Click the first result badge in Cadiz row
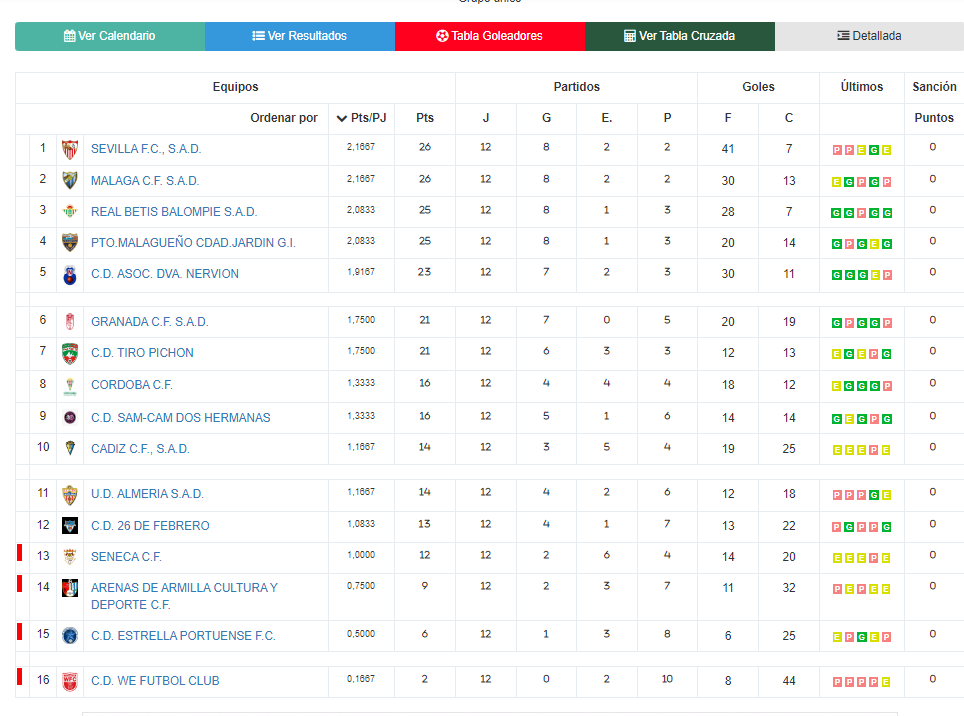The width and height of the screenshot is (964, 716). (x=837, y=450)
